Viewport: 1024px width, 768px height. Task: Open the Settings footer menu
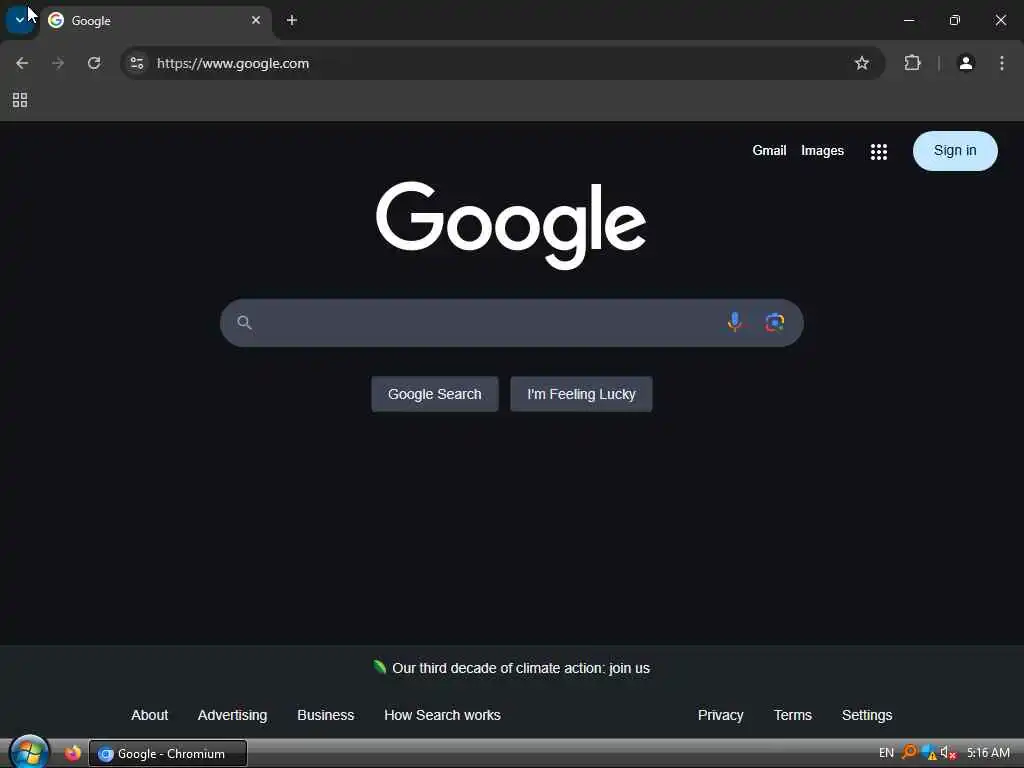click(867, 715)
